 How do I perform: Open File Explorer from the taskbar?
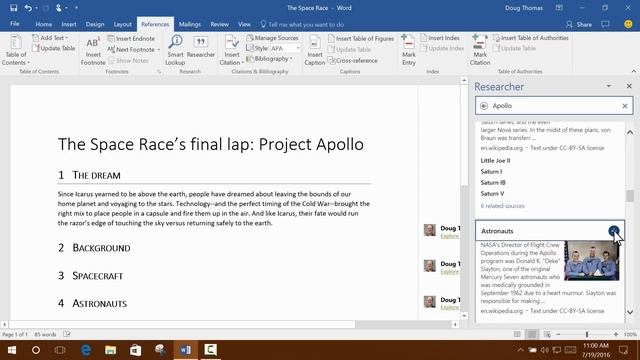[110, 350]
